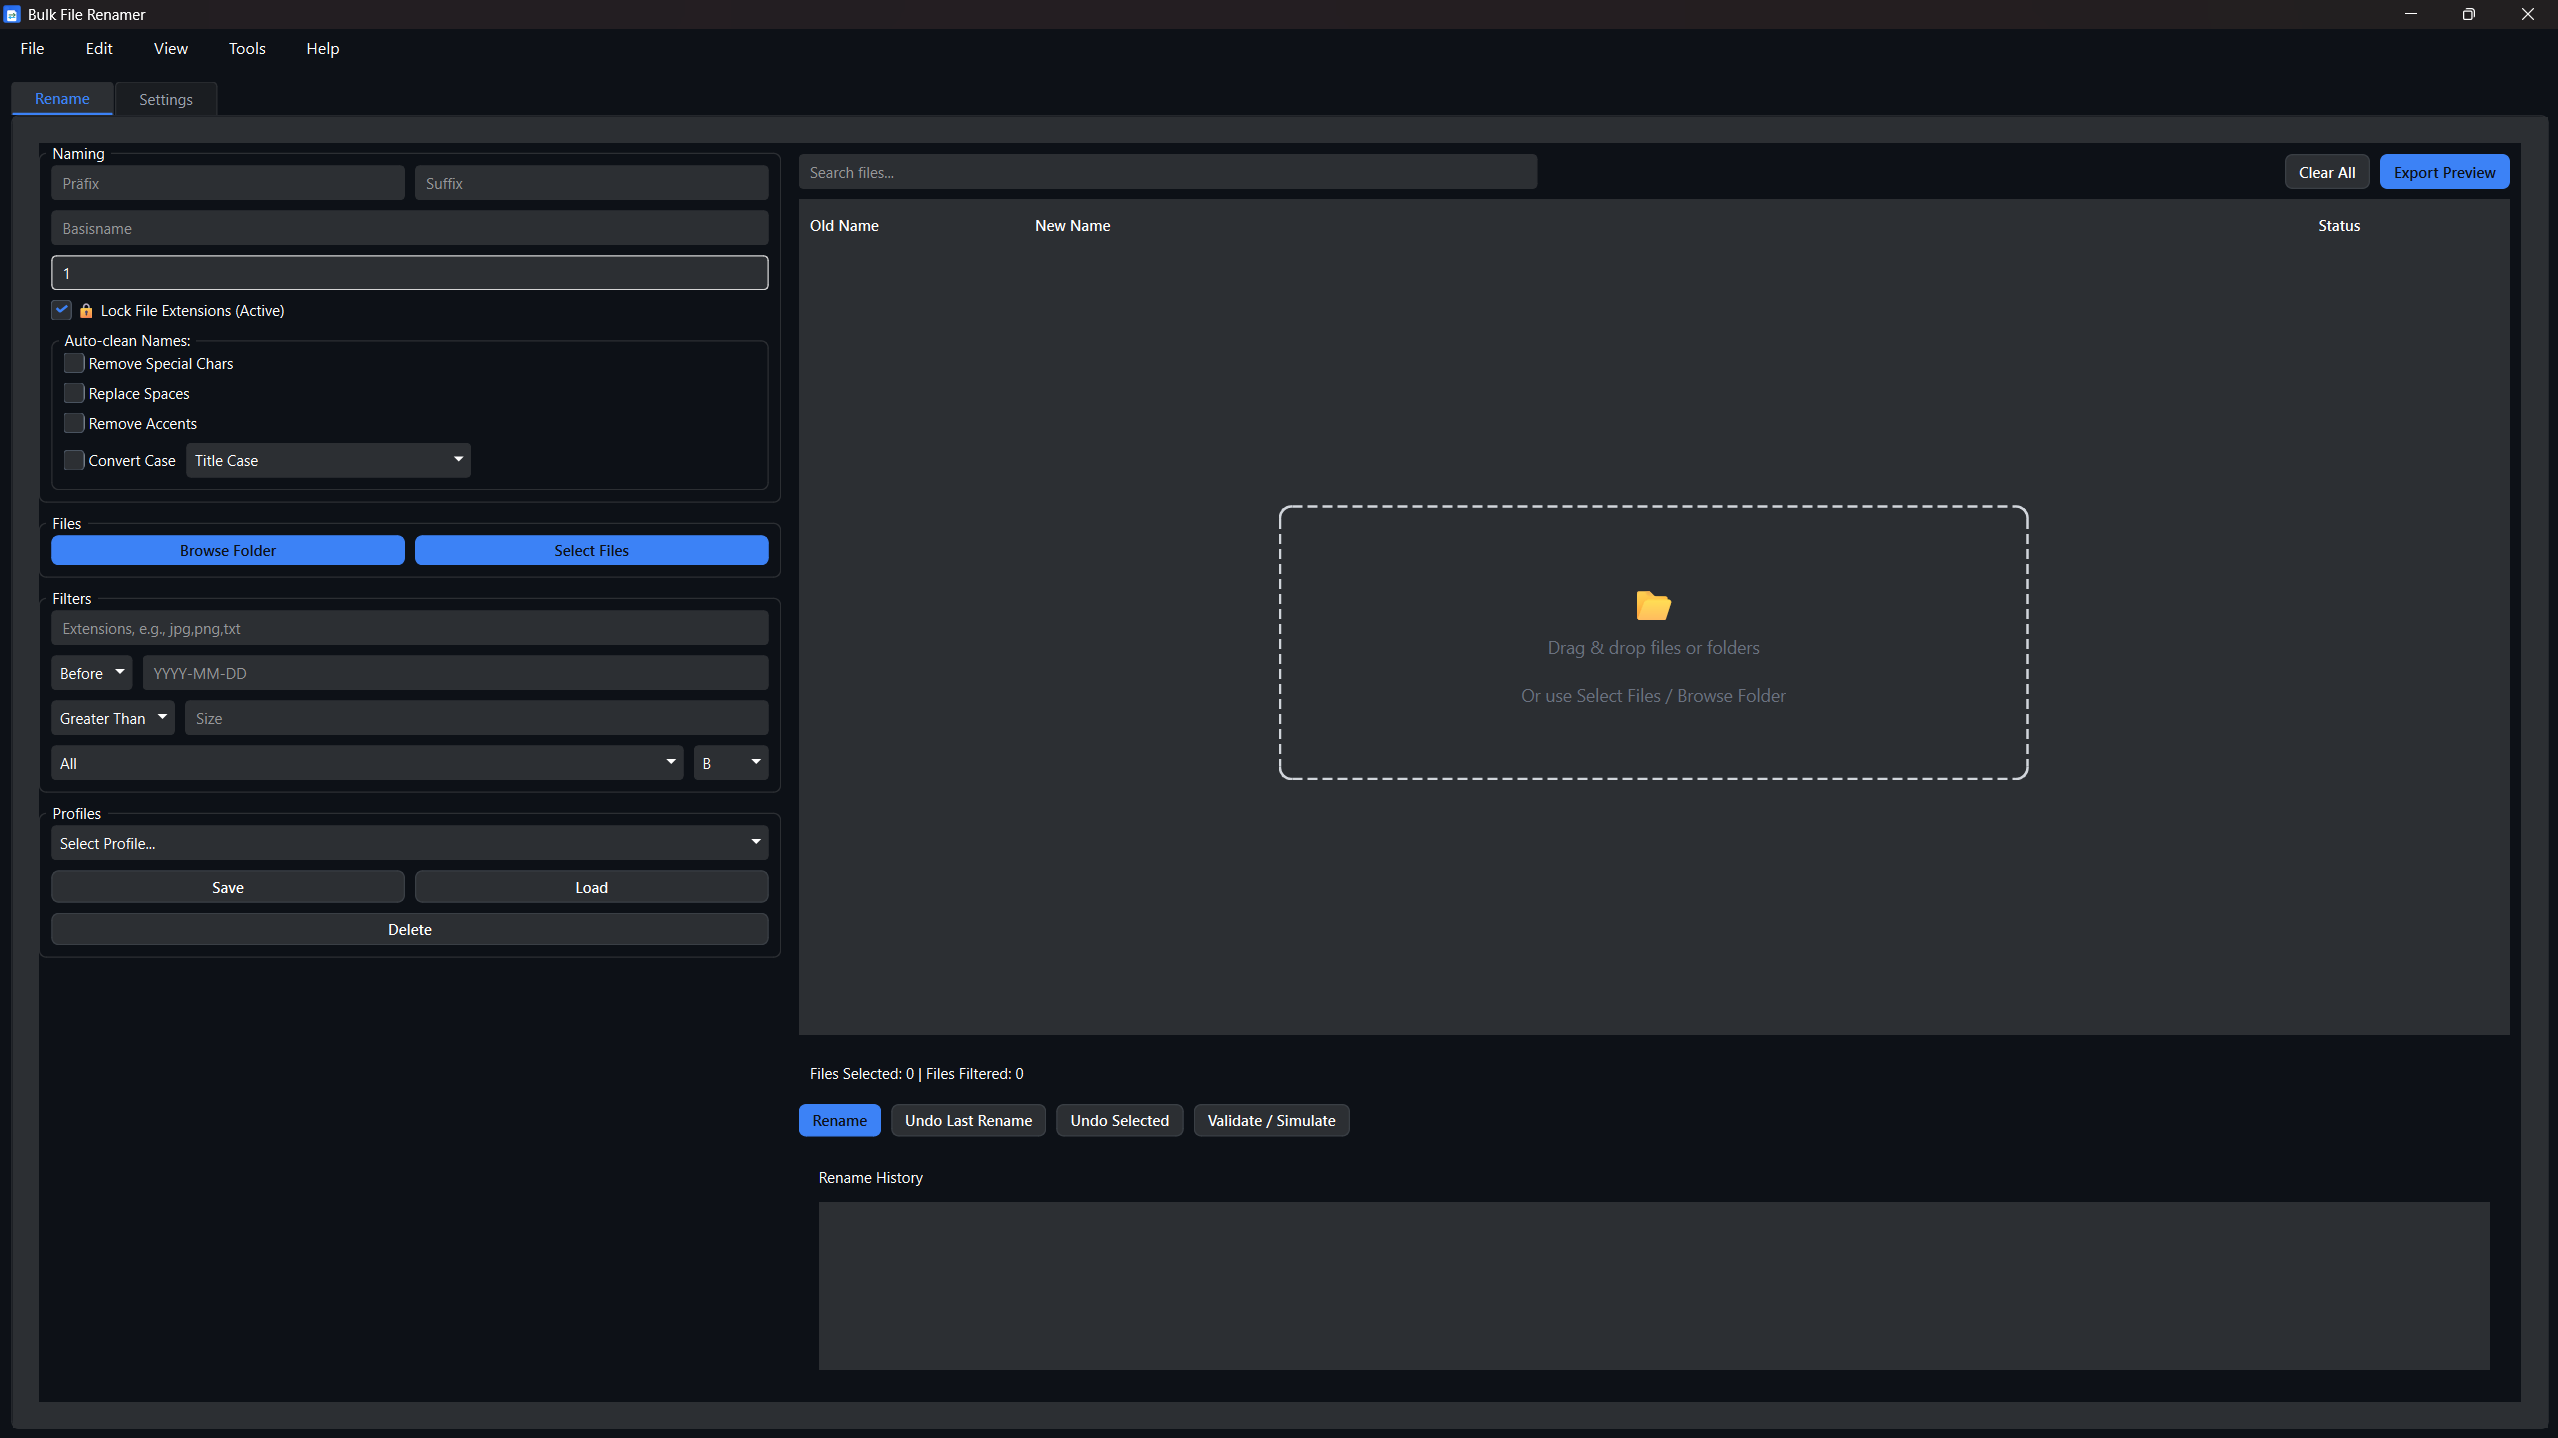Click the Bulk File Renamer app icon
This screenshot has width=2558, height=1438.
click(12, 15)
